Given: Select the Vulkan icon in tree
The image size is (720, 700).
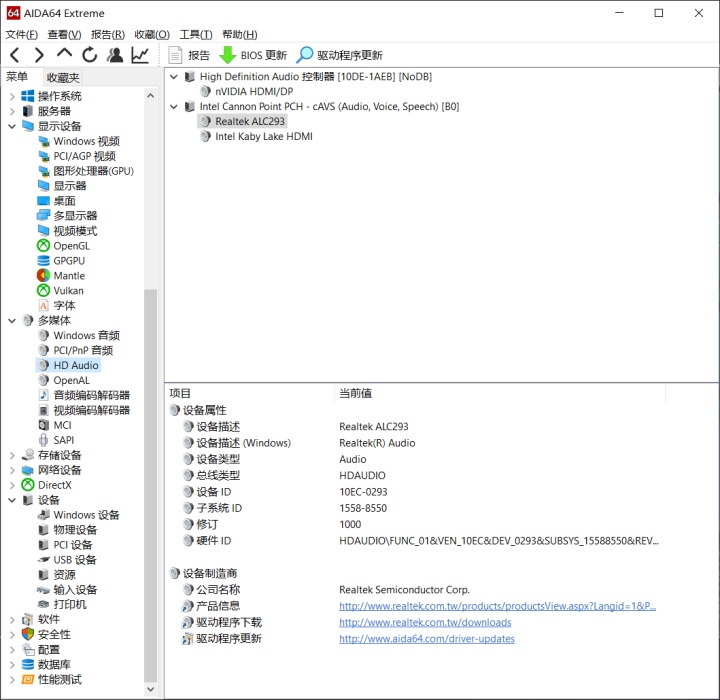Looking at the screenshot, I should click(43, 291).
